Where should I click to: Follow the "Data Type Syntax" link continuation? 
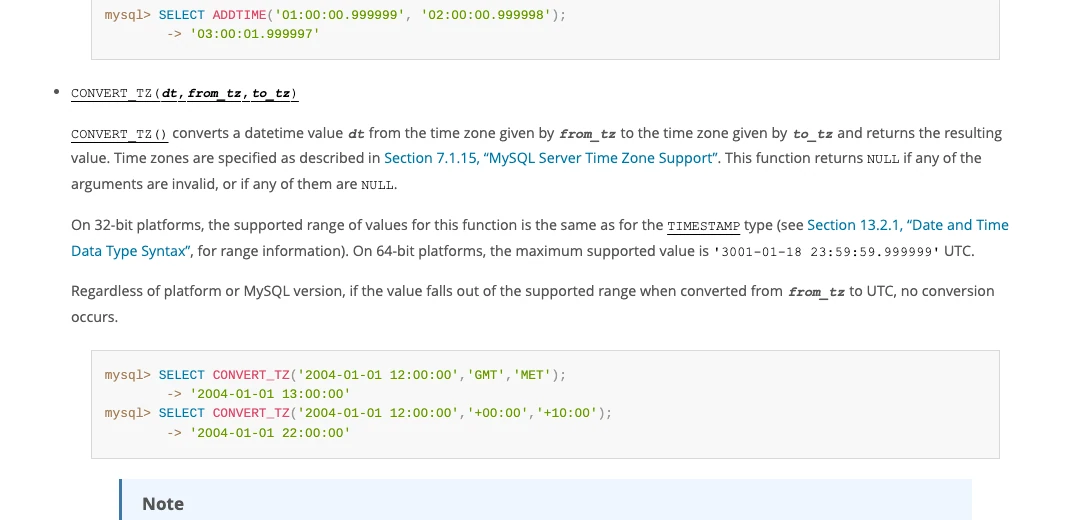pyautogui.click(x=129, y=251)
